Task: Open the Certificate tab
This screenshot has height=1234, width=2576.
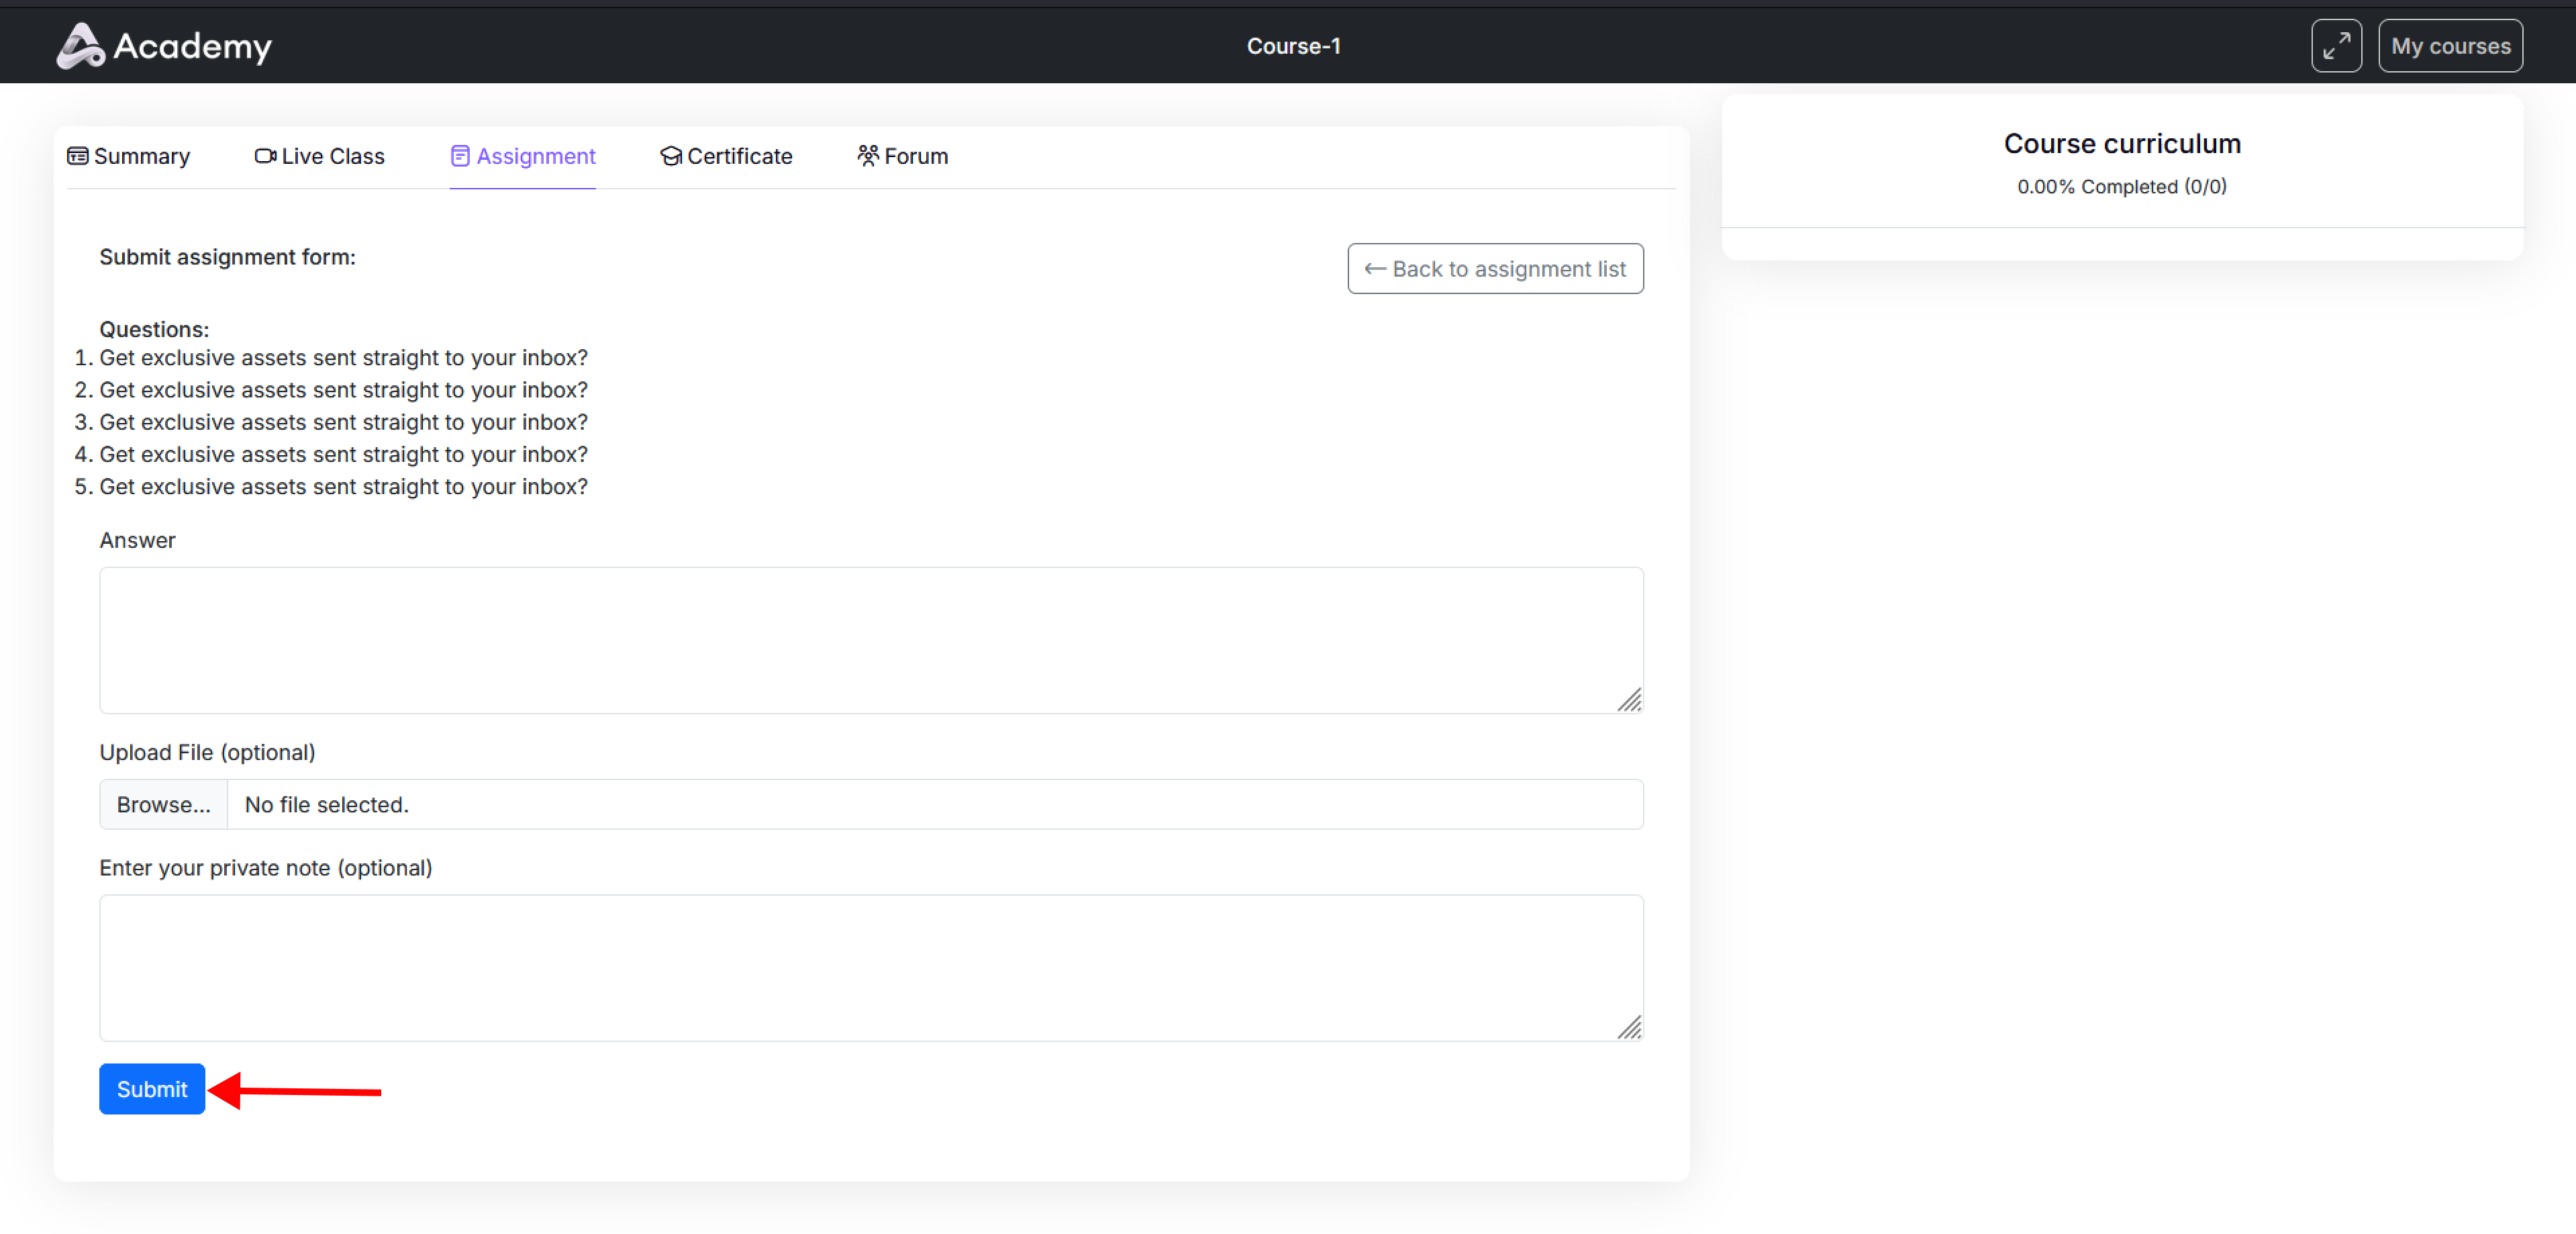Action: pos(739,156)
